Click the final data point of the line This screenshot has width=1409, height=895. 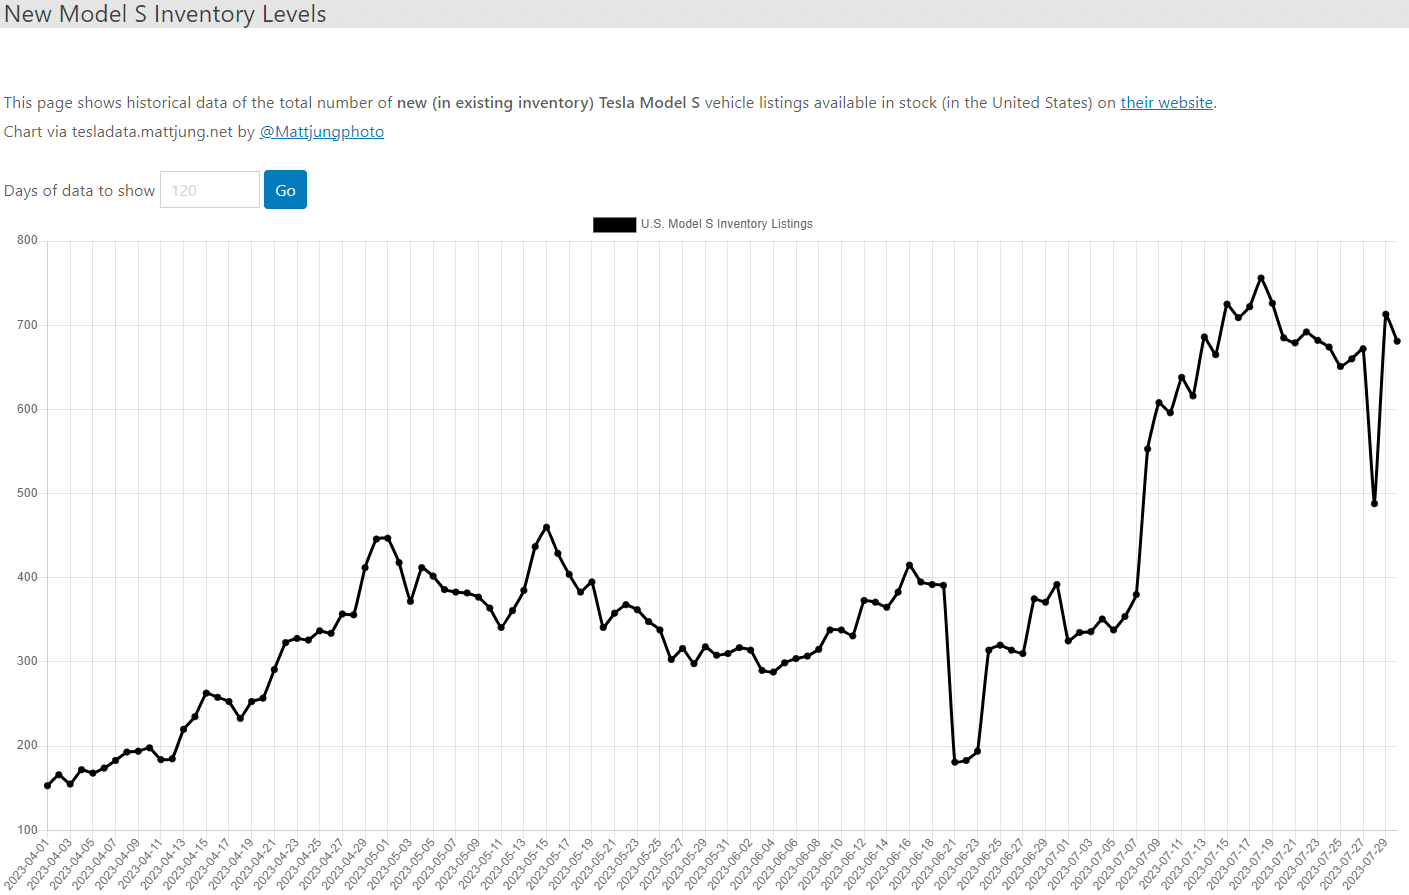(x=1397, y=341)
